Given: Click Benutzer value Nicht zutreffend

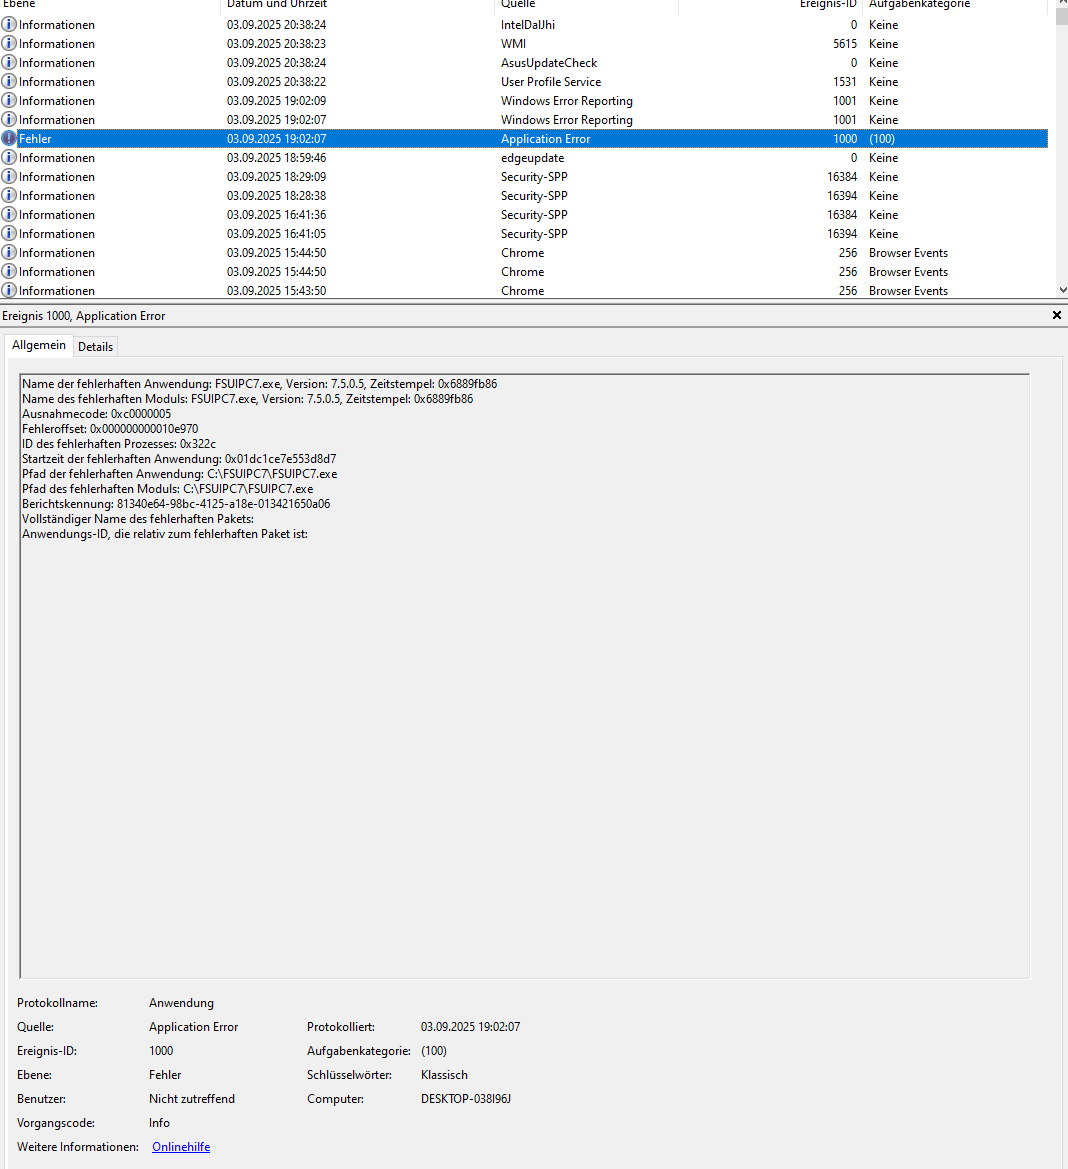Looking at the screenshot, I should [x=192, y=1099].
